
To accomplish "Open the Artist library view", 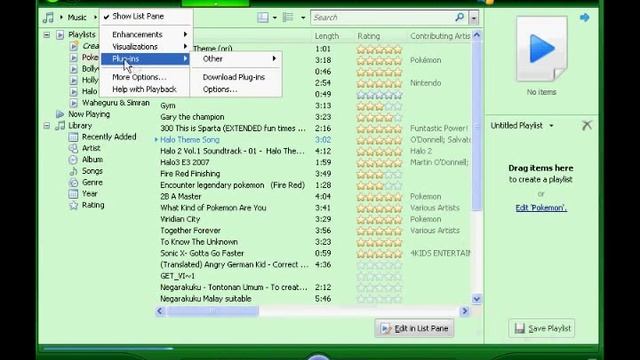I will pos(91,148).
